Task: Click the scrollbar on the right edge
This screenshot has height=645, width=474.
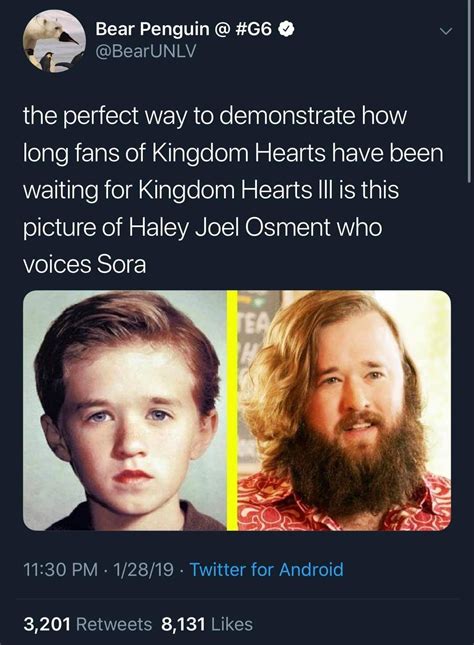Action: point(469,90)
